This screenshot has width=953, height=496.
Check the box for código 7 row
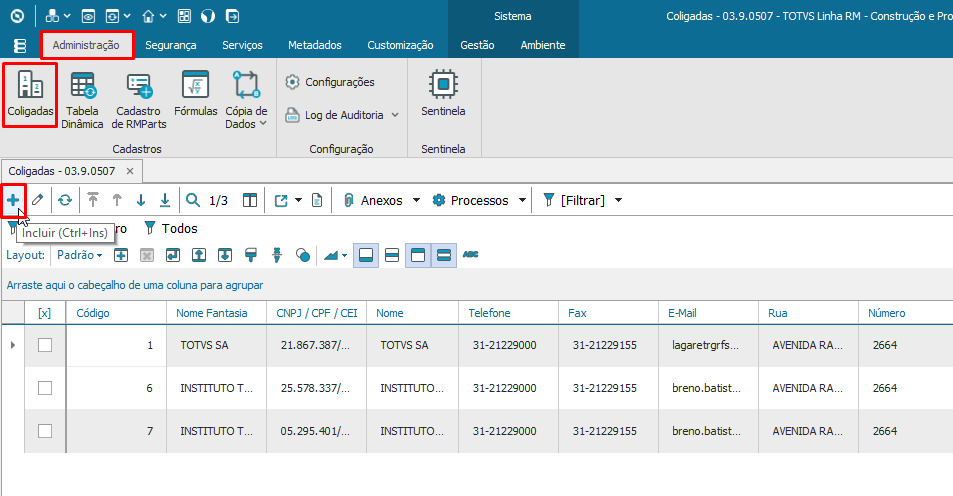45,431
